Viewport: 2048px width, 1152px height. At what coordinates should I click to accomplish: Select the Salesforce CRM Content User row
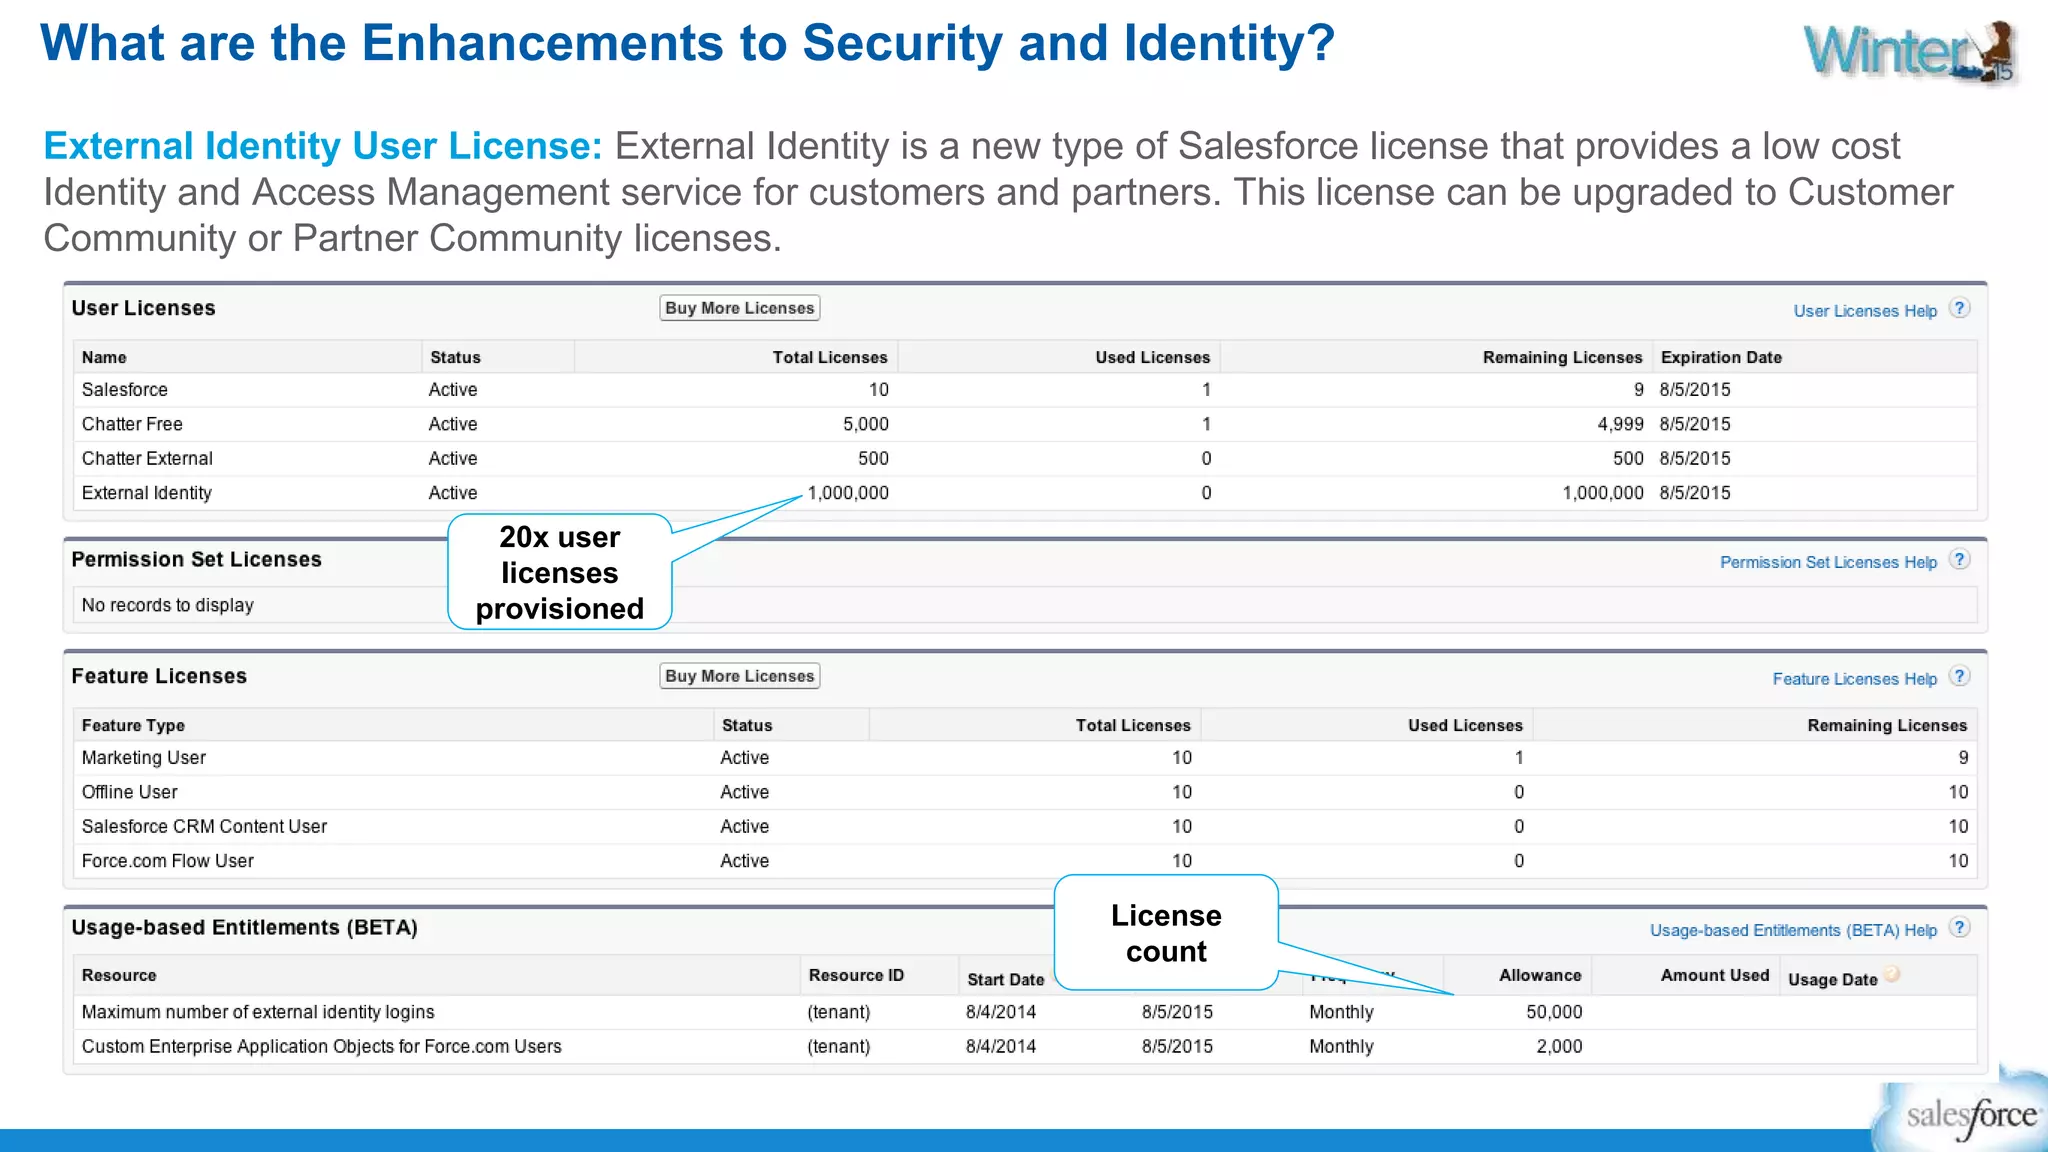tap(1025, 826)
